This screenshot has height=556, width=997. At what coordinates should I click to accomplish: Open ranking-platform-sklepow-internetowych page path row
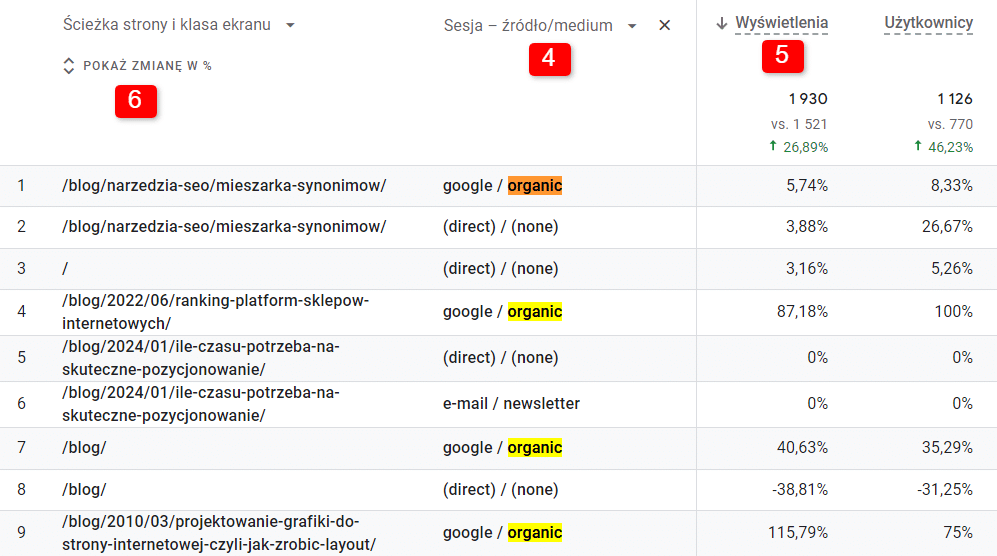pos(215,312)
